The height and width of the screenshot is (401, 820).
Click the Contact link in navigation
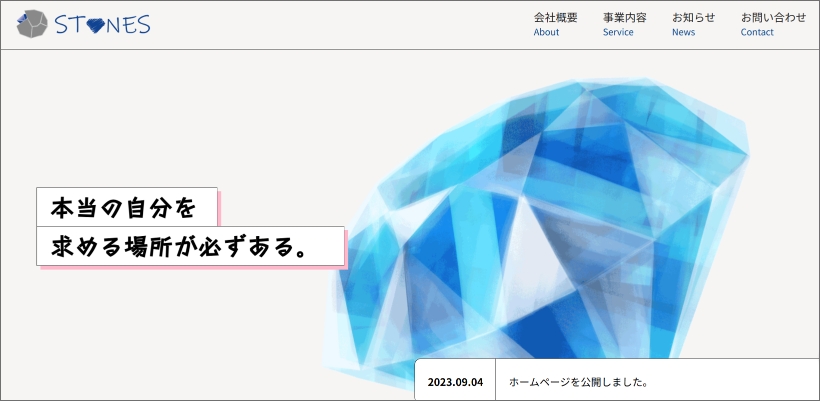pos(757,32)
